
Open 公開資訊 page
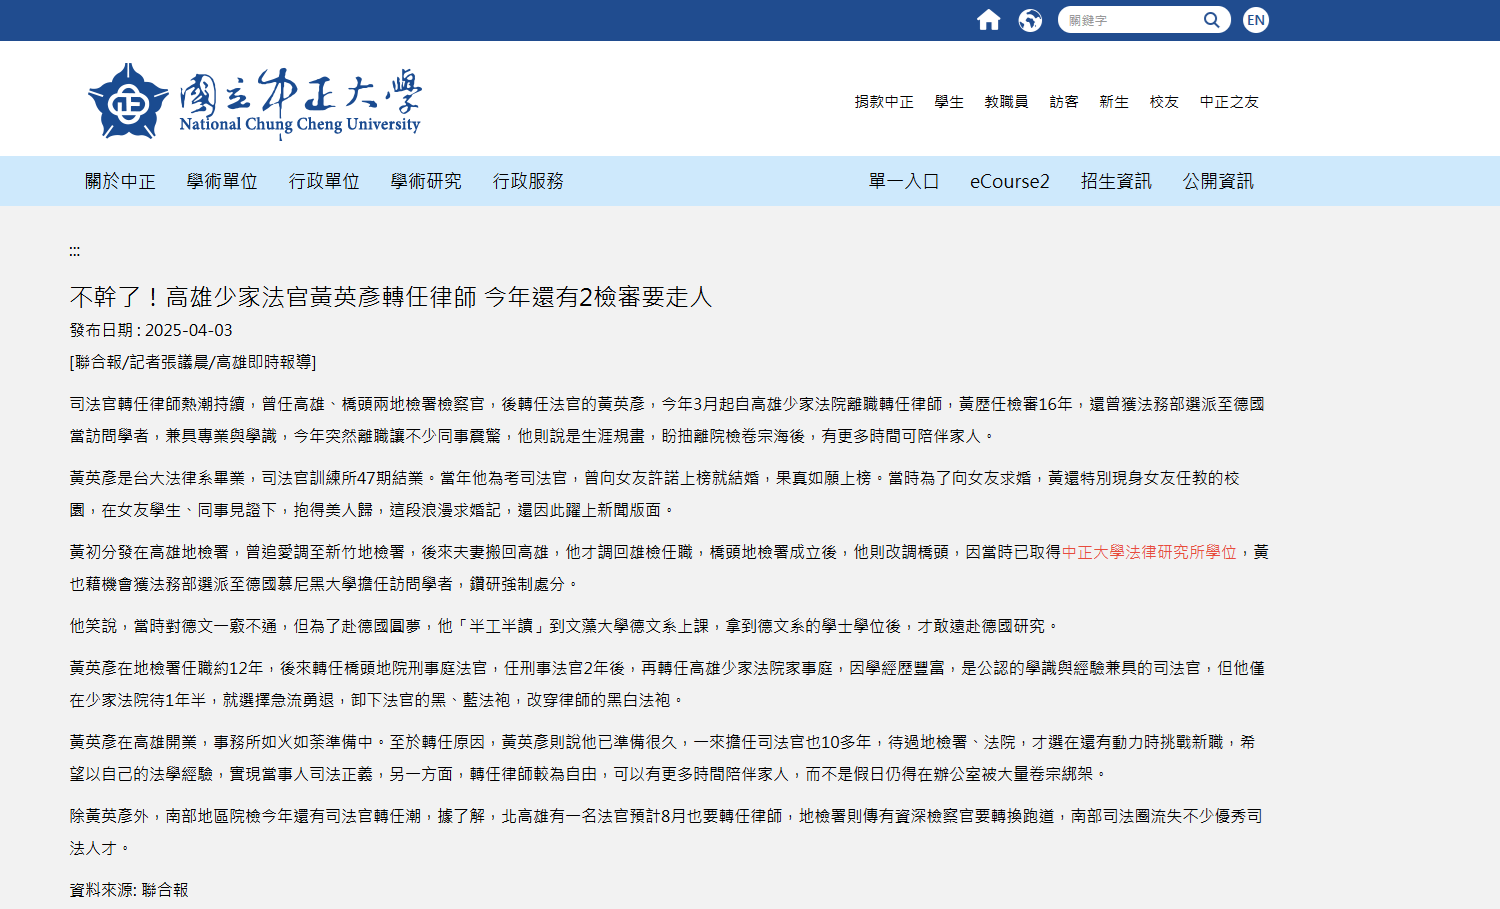[x=1218, y=181]
